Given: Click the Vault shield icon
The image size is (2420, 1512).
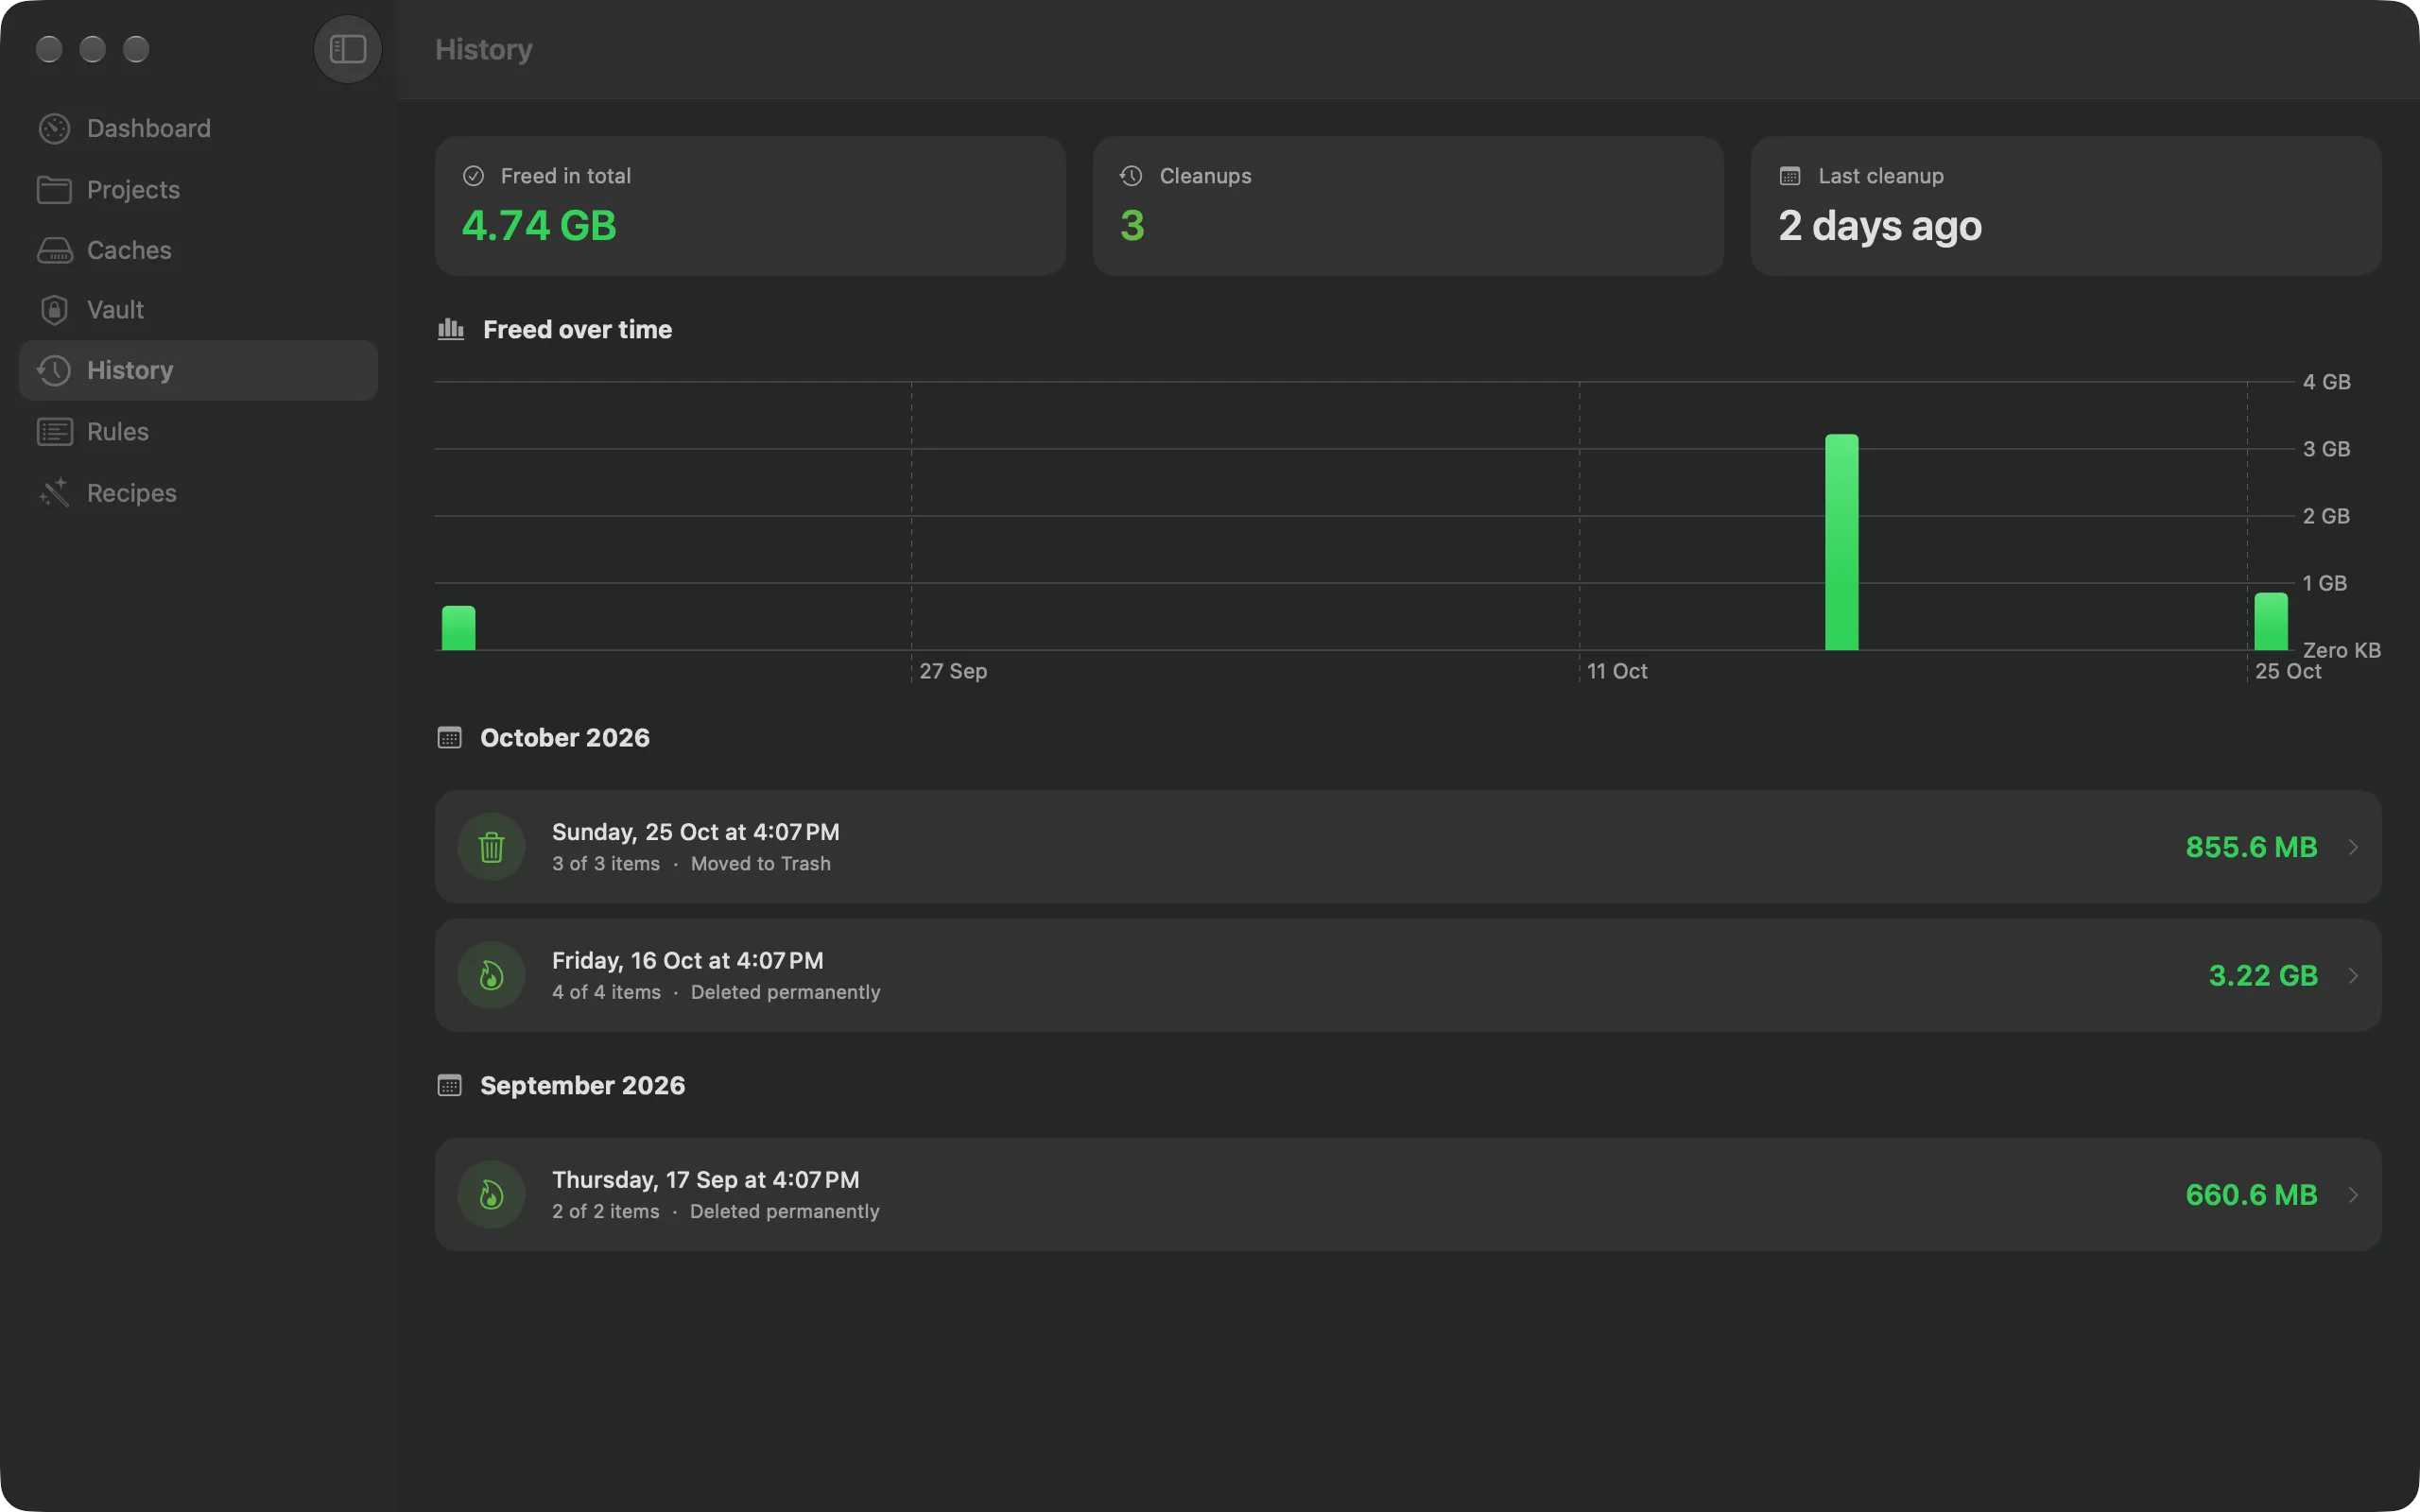Looking at the screenshot, I should (x=54, y=310).
